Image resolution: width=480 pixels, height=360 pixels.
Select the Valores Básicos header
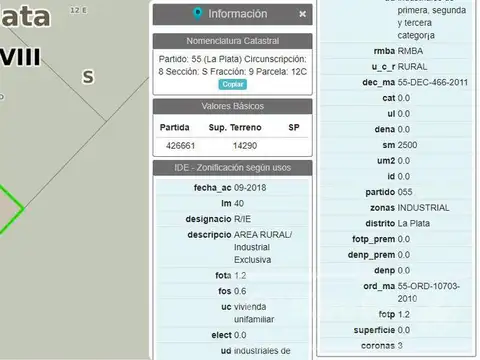coord(233,106)
